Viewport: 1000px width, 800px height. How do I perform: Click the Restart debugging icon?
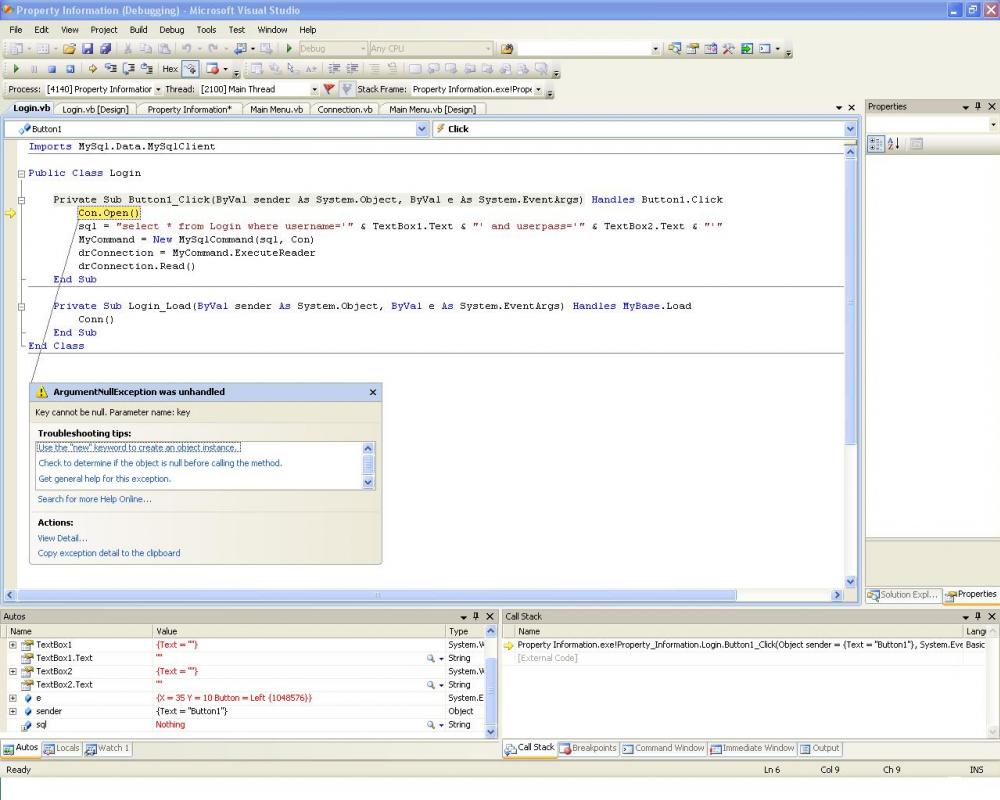pyautogui.click(x=70, y=69)
